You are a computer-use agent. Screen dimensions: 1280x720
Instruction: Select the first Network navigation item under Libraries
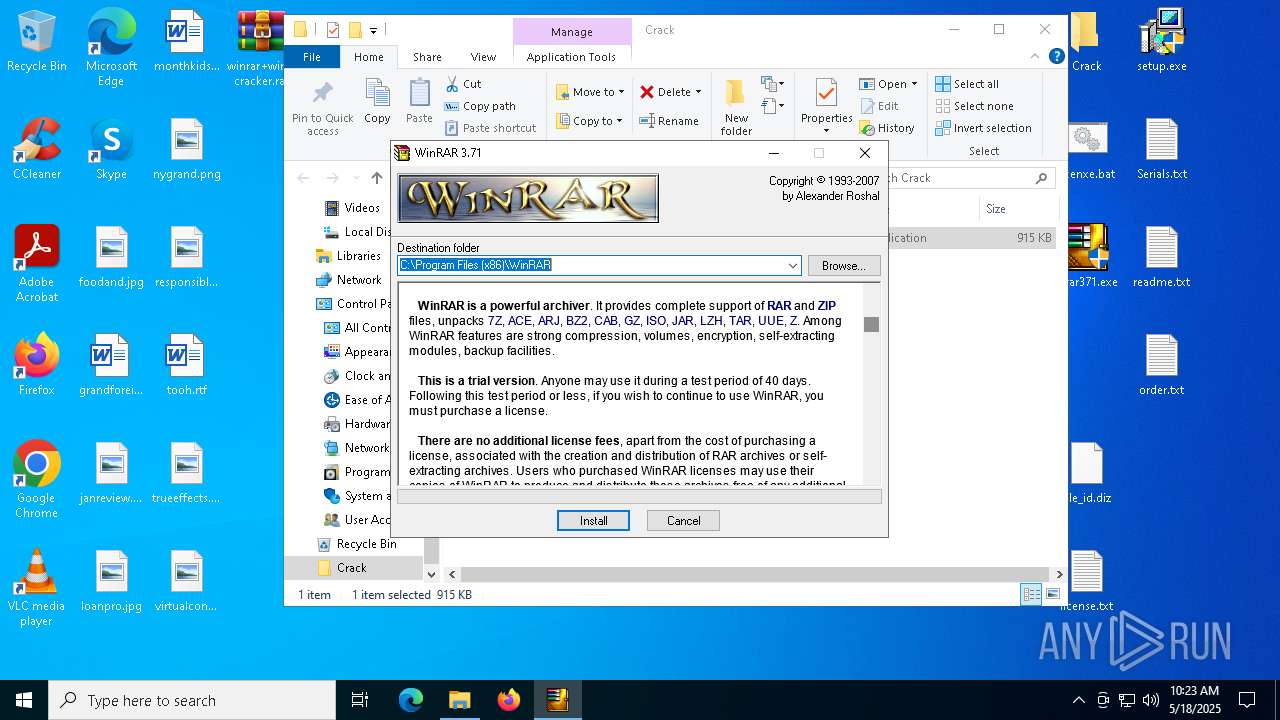[x=358, y=280]
